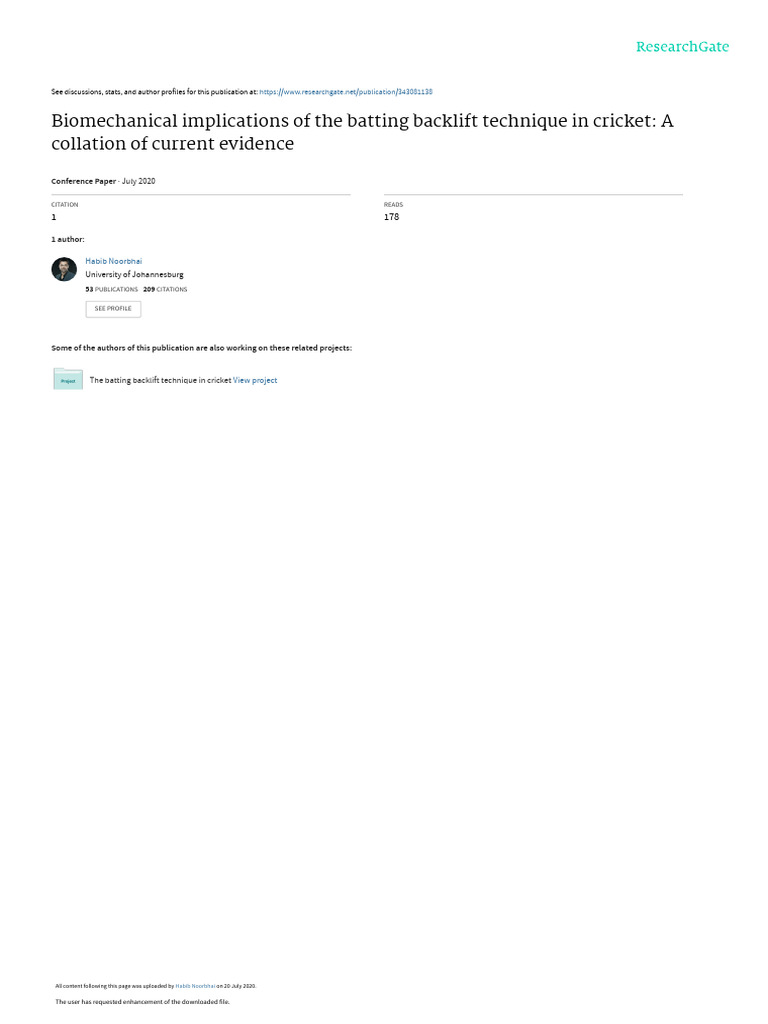768x1024 pixels.
Task: Click the '1 author:' label
Action: click(68, 240)
